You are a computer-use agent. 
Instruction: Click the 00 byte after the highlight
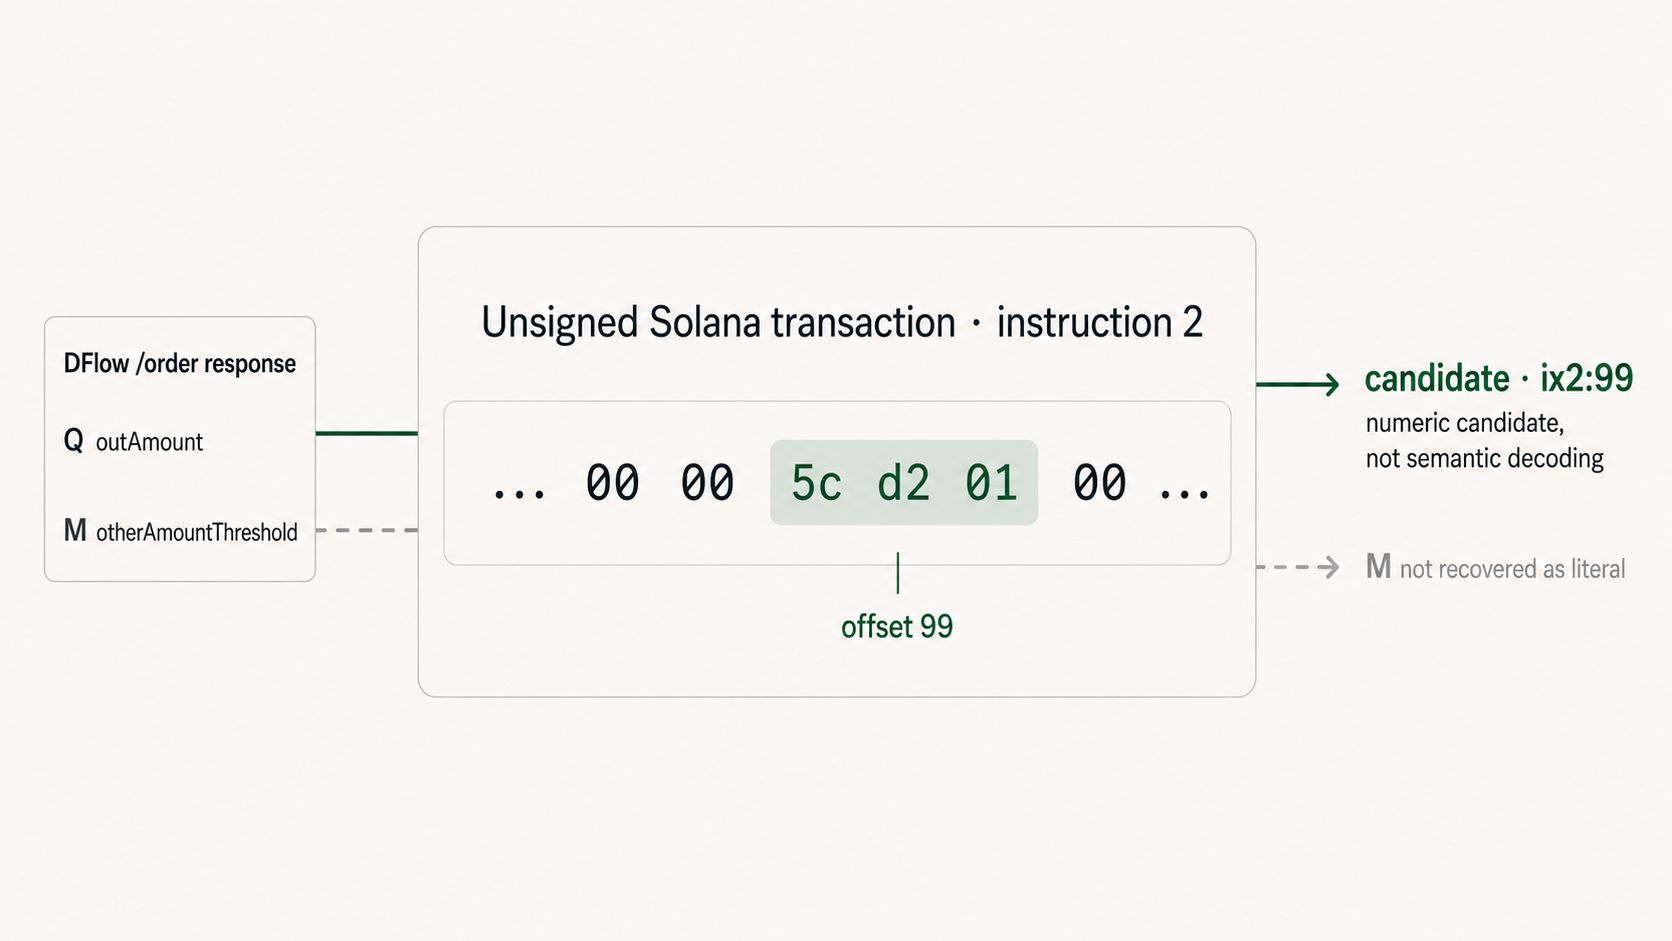click(1099, 483)
